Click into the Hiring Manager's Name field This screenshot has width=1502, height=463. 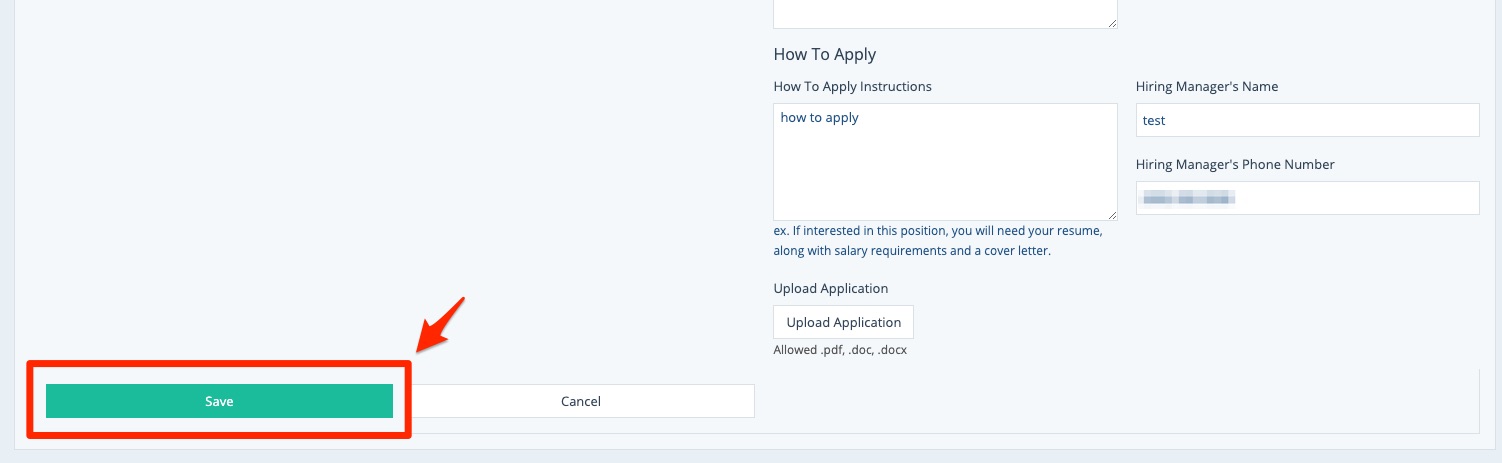pyautogui.click(x=1307, y=120)
